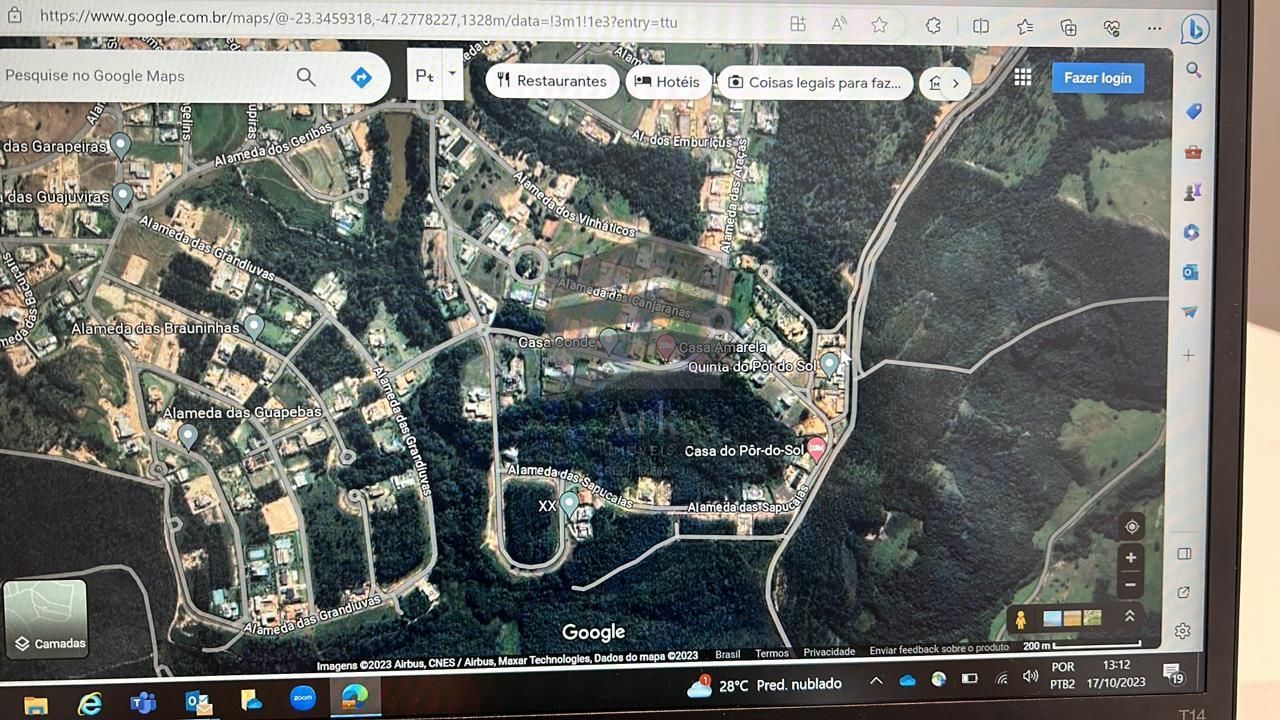Open Edge collections
The height and width of the screenshot is (720, 1280).
coord(1069,28)
